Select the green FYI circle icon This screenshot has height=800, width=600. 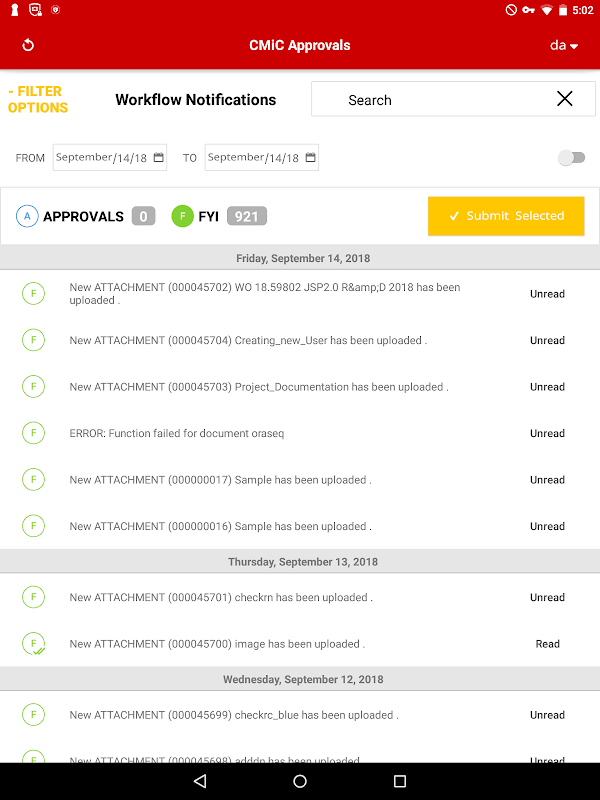pyautogui.click(x=182, y=216)
